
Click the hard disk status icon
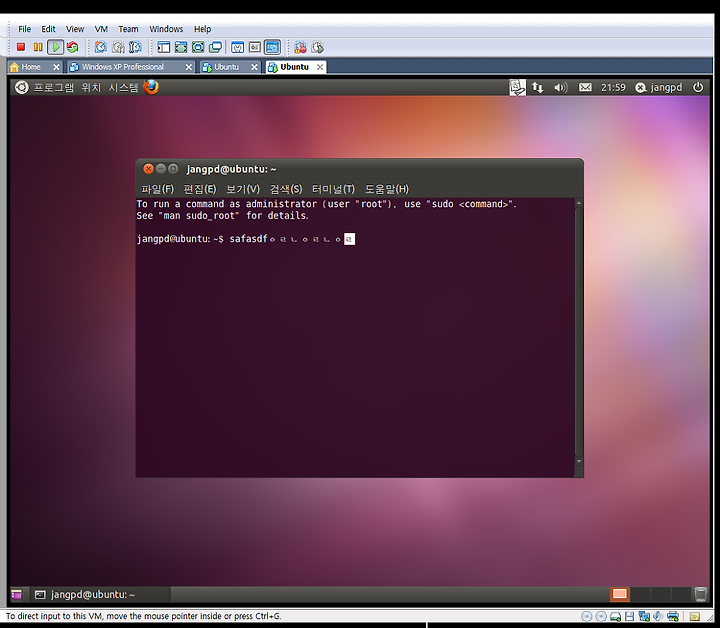tap(615, 617)
